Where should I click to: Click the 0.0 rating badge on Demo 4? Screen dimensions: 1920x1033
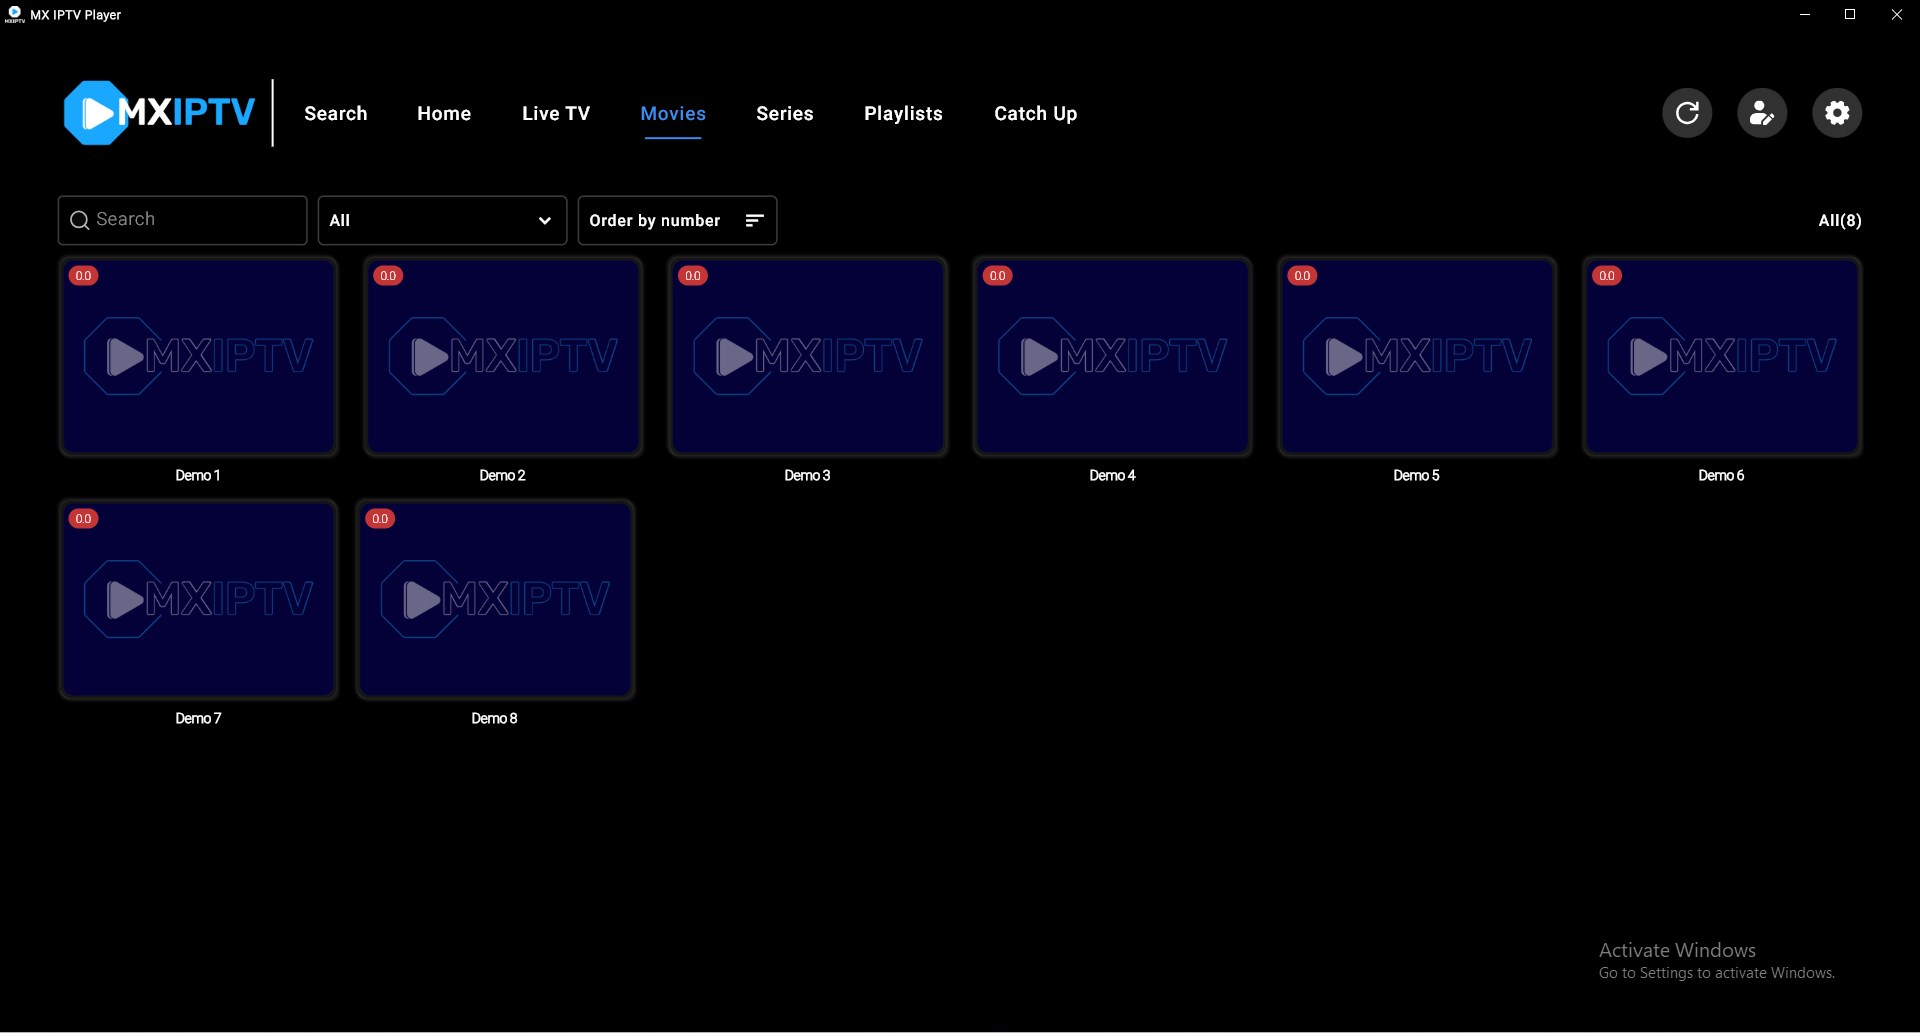coord(998,276)
